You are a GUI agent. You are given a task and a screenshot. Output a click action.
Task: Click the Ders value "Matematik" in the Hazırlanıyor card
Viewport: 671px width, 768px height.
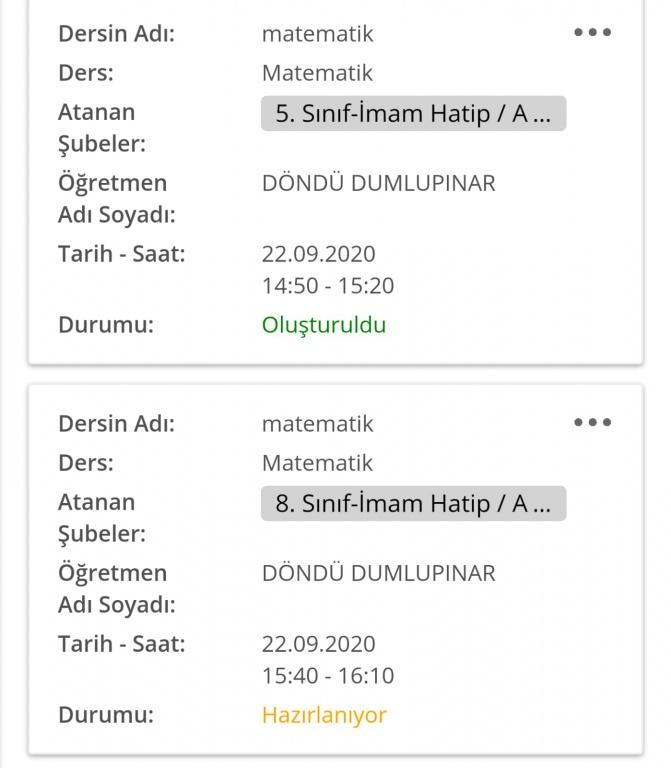(x=317, y=463)
